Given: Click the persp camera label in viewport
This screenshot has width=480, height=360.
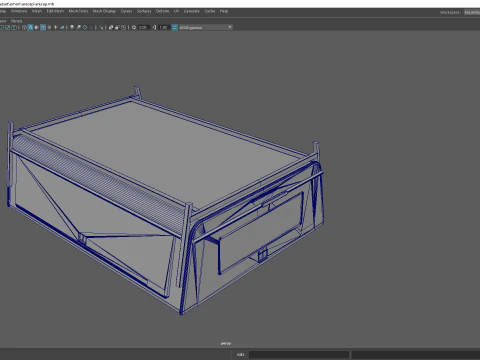Looking at the screenshot, I should pos(226,343).
